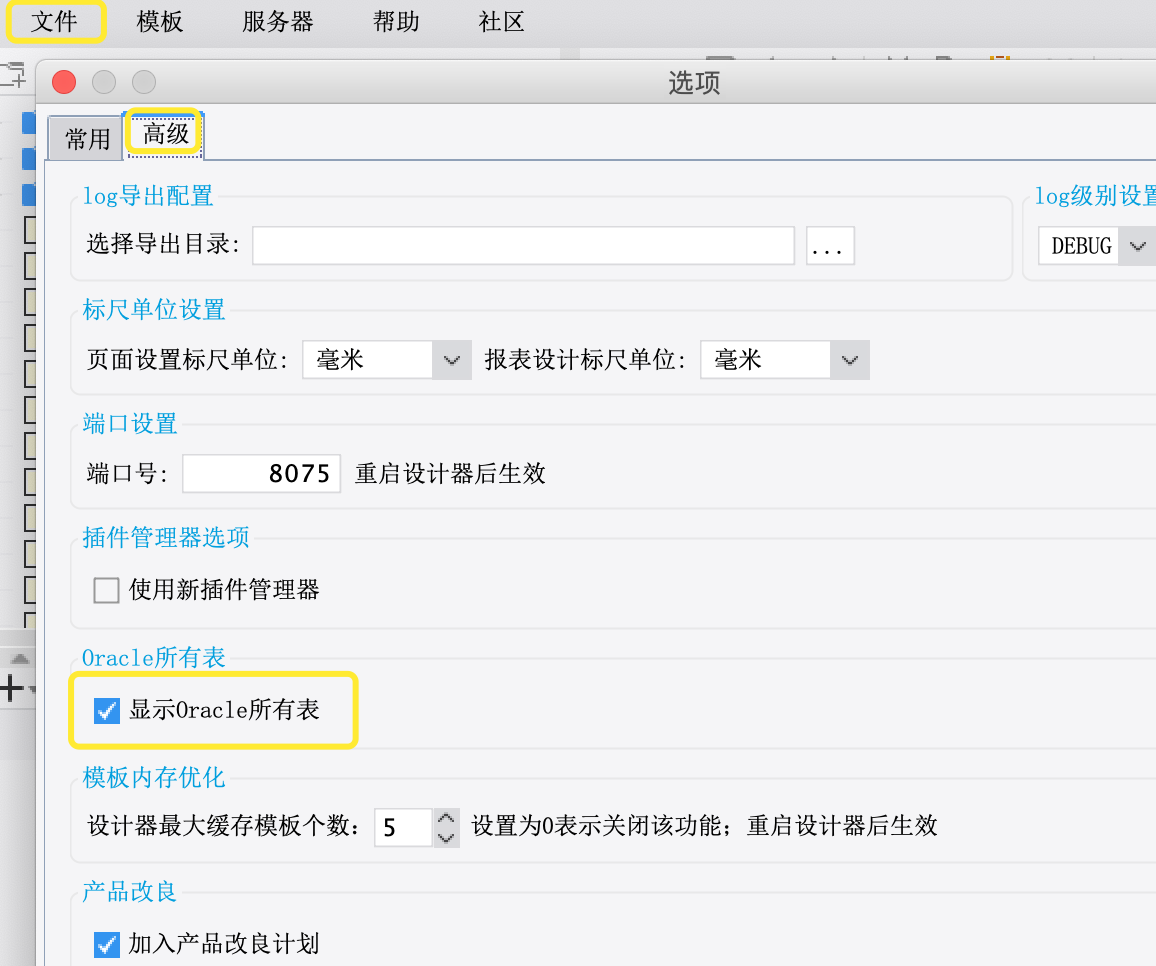Click the 选择导出目录 label
Image resolution: width=1156 pixels, height=966 pixels.
pos(163,243)
